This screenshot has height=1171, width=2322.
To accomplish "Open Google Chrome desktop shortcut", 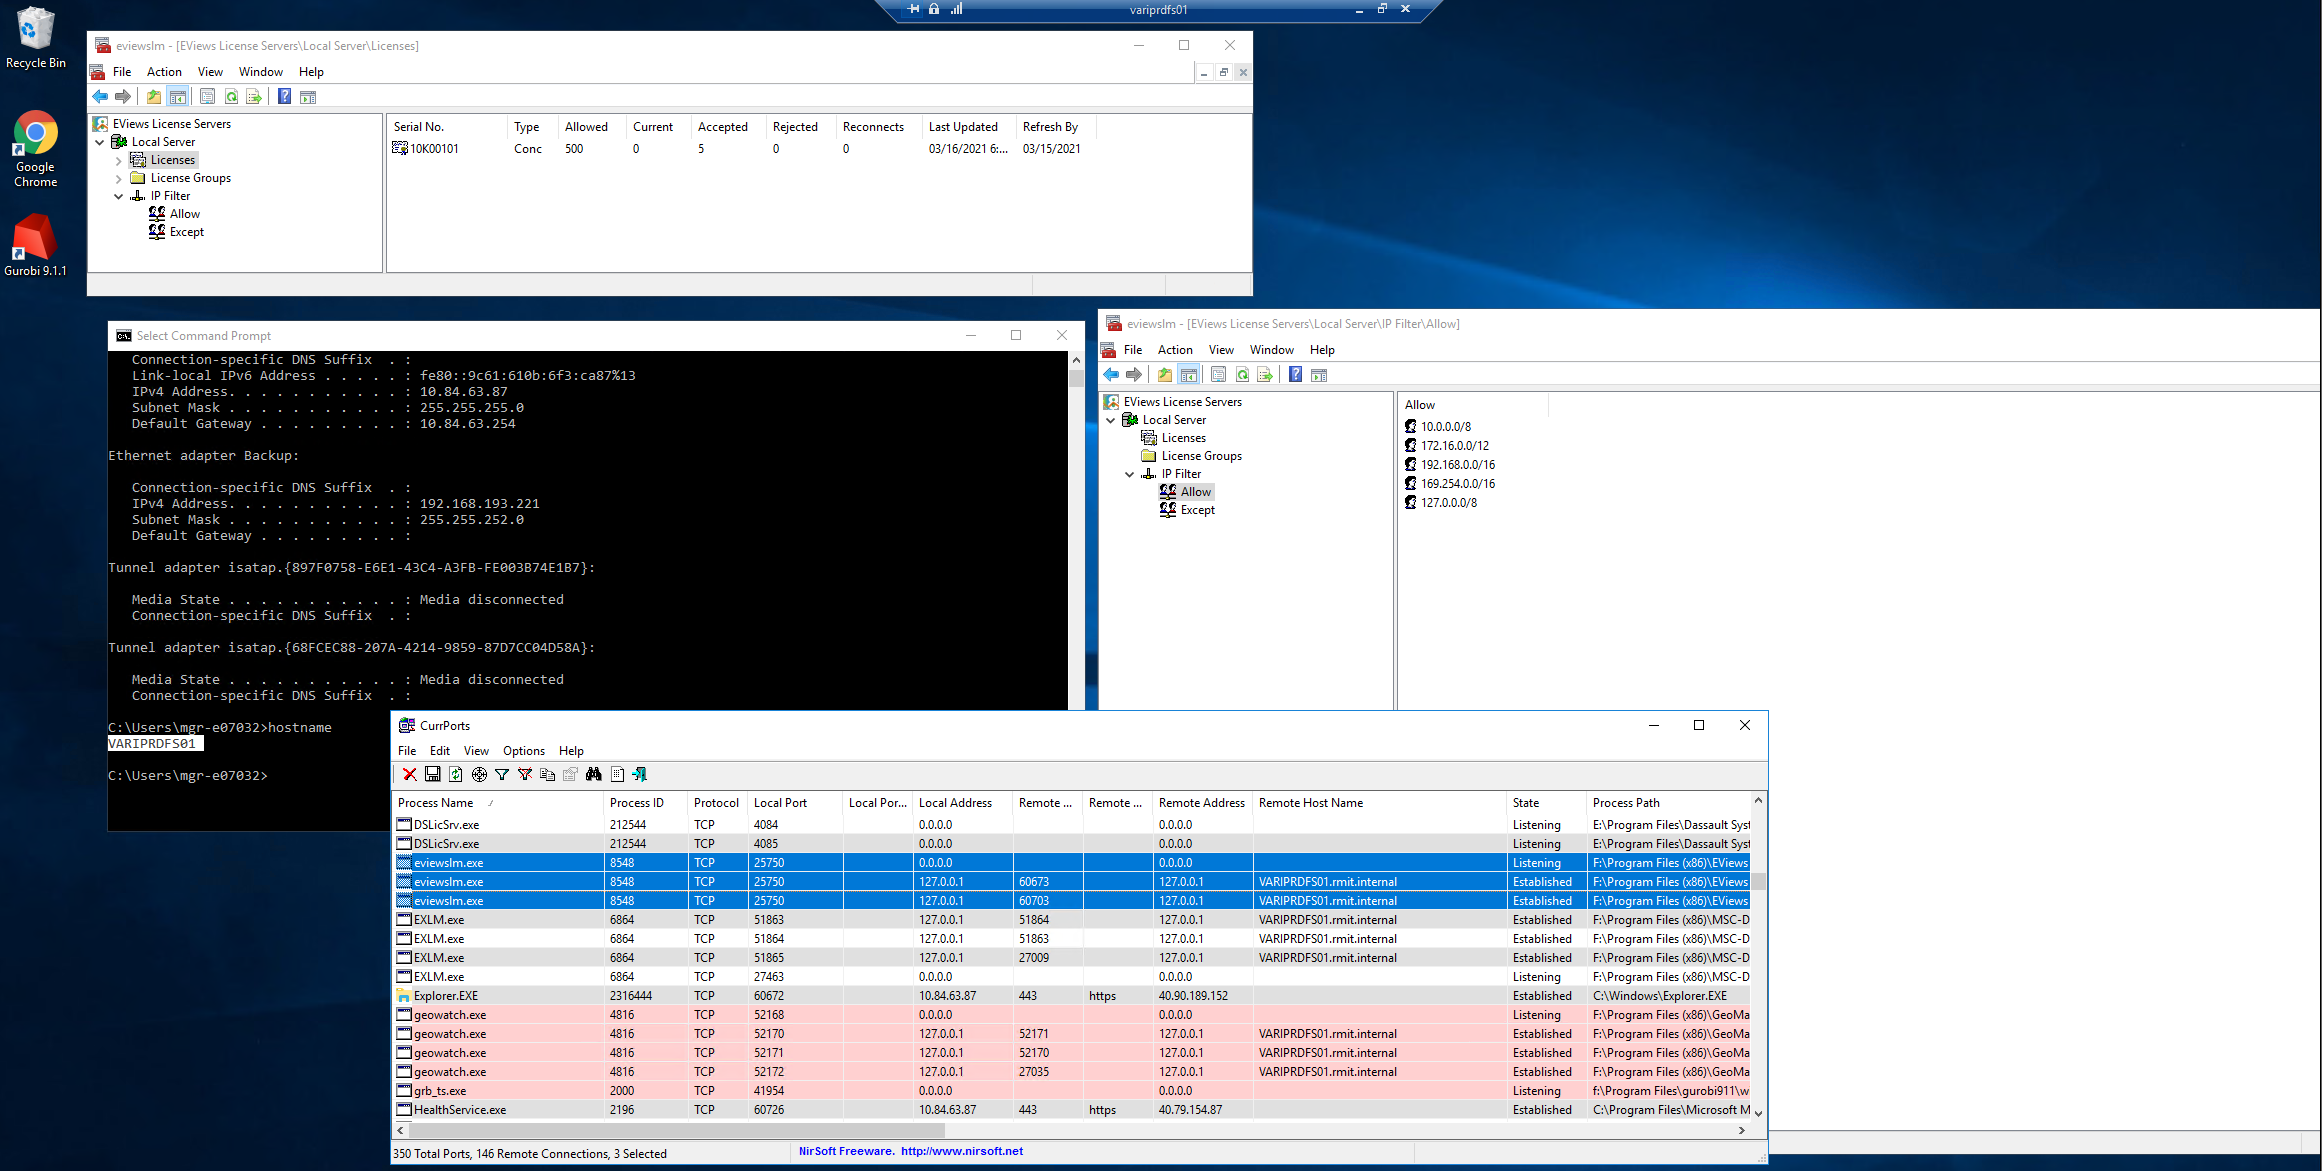I will click(x=35, y=149).
